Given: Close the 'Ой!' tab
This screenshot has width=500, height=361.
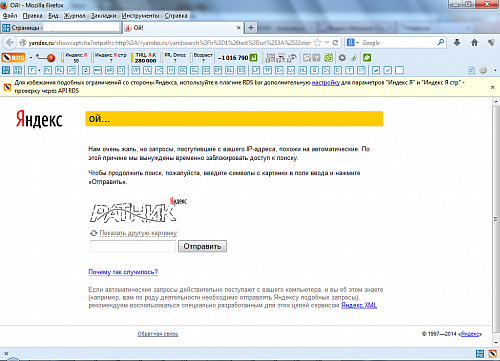Looking at the screenshot, I should 239,28.
